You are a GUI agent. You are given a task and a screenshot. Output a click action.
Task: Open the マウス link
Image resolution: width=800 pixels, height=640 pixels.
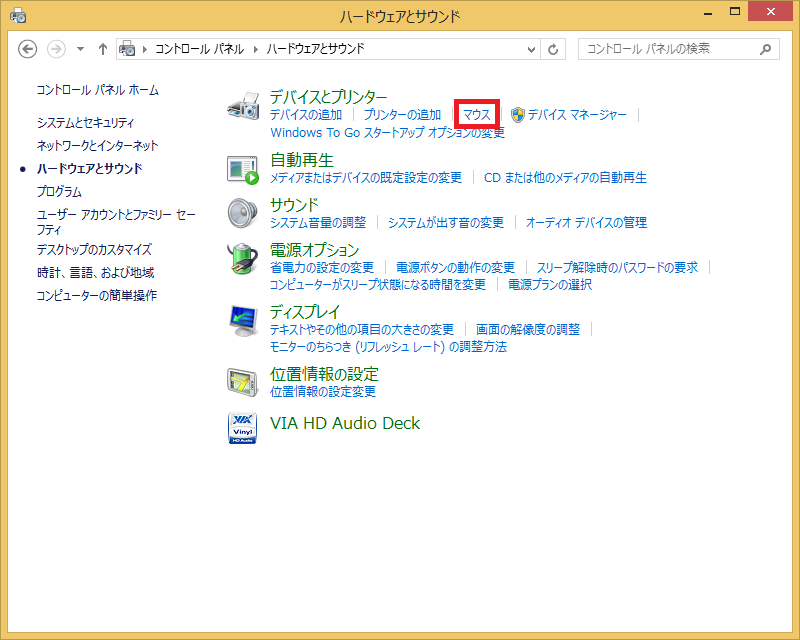point(477,115)
